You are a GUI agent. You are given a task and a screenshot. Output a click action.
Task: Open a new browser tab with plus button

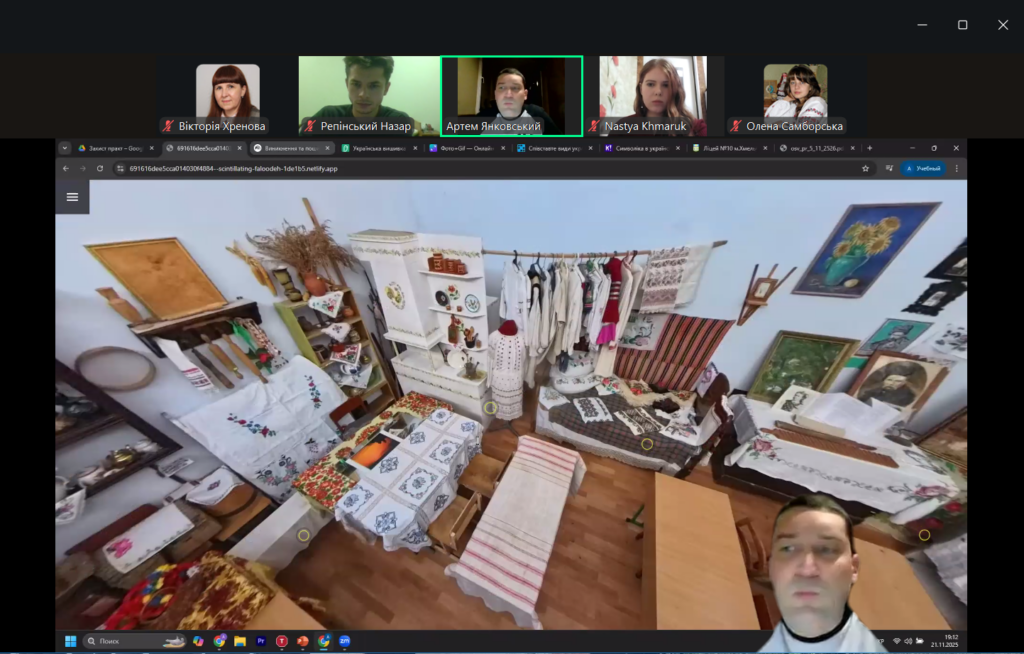point(869,148)
